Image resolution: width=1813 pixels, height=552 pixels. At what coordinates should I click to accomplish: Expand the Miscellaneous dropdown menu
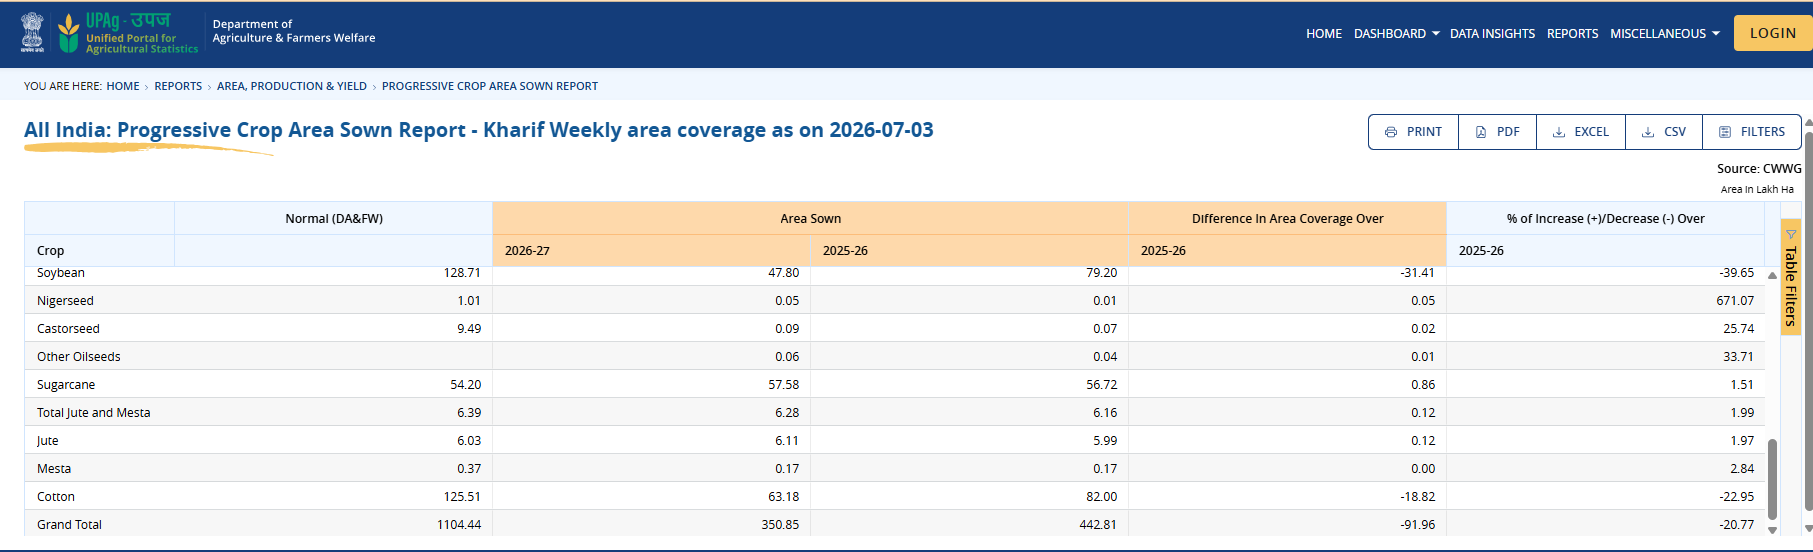point(1665,34)
